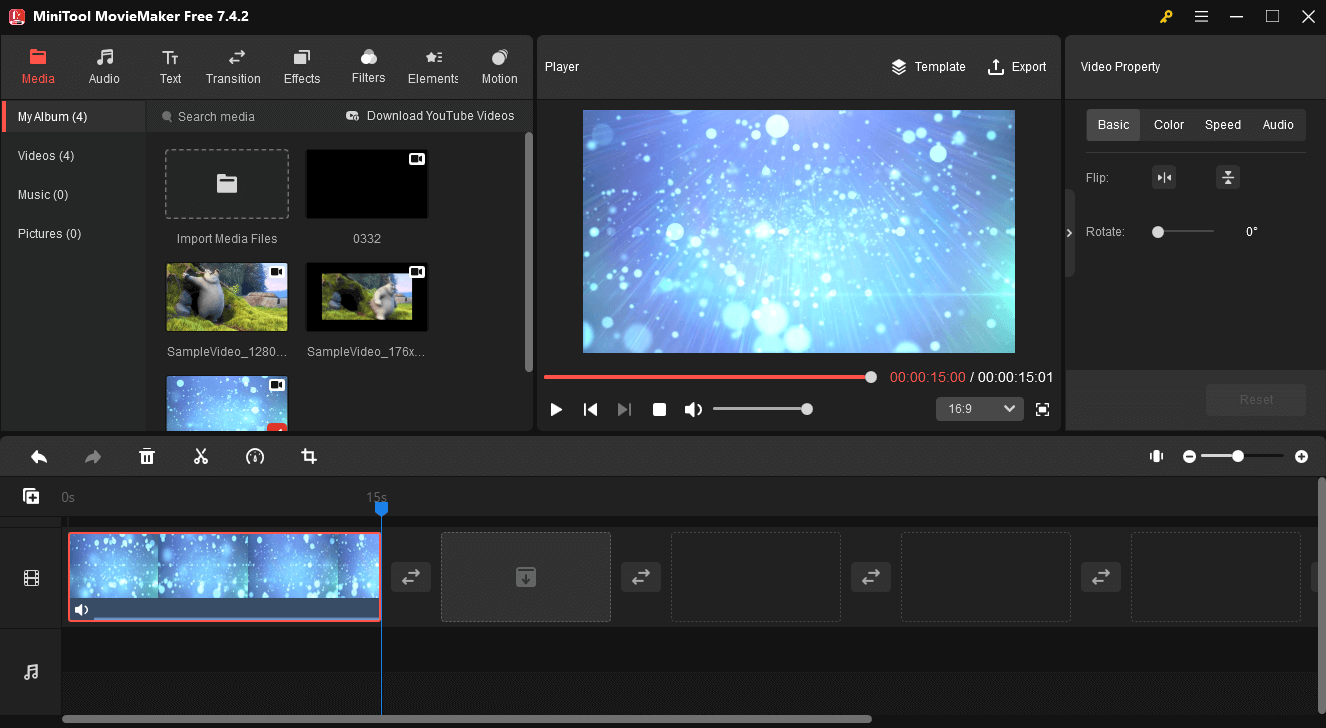Toggle the auto-snap timeline icon
The width and height of the screenshot is (1326, 728).
pos(1156,456)
